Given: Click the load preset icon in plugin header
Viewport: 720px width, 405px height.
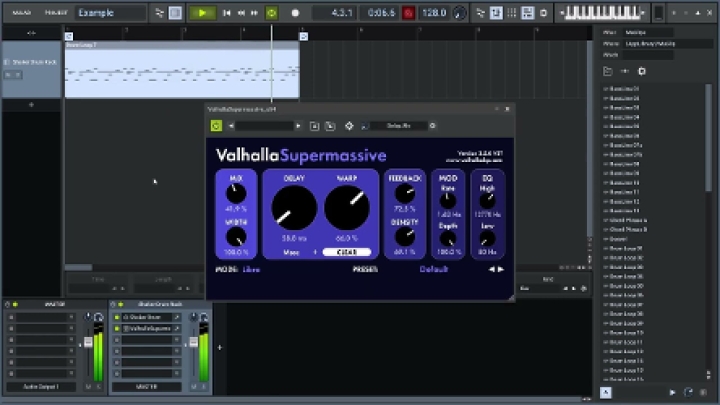Looking at the screenshot, I should tap(330, 125).
